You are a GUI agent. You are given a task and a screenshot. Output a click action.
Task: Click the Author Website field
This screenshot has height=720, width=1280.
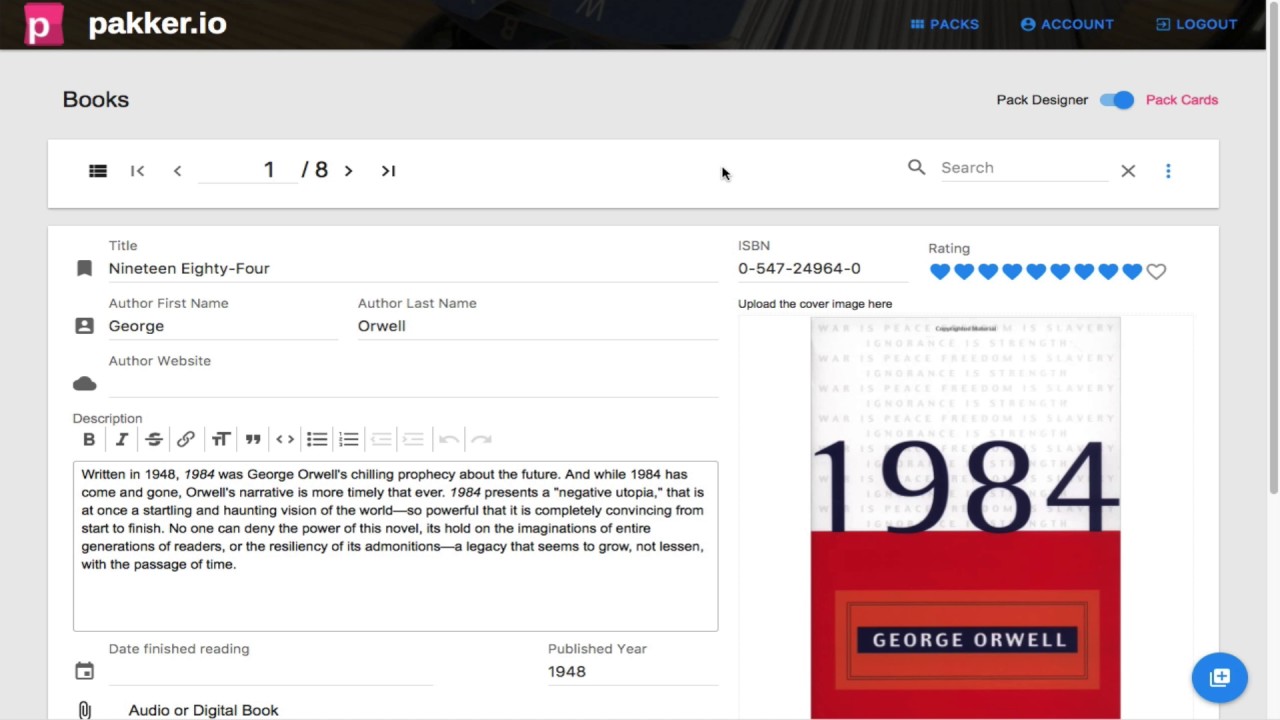pyautogui.click(x=413, y=384)
